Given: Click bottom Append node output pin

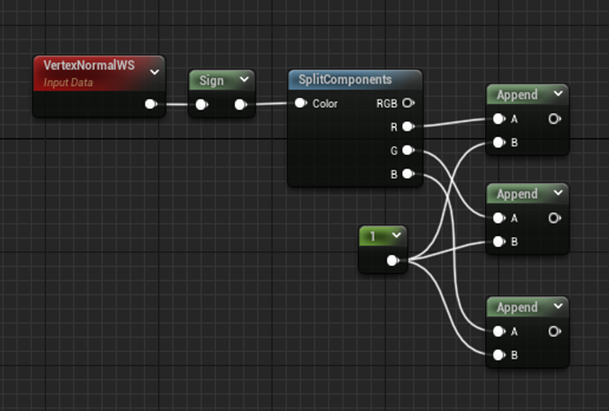Looking at the screenshot, I should (x=555, y=331).
